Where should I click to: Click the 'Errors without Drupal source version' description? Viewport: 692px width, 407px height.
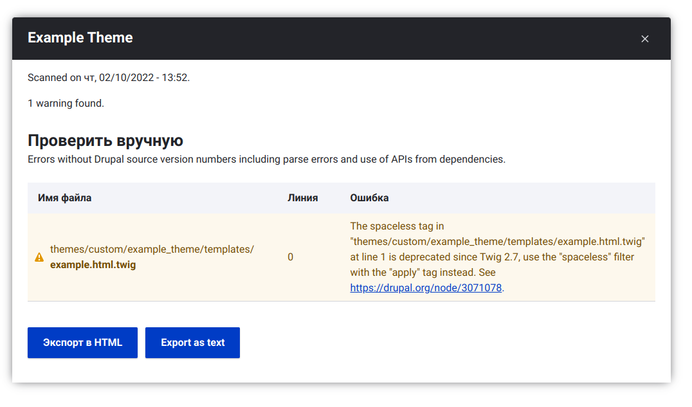click(x=266, y=159)
